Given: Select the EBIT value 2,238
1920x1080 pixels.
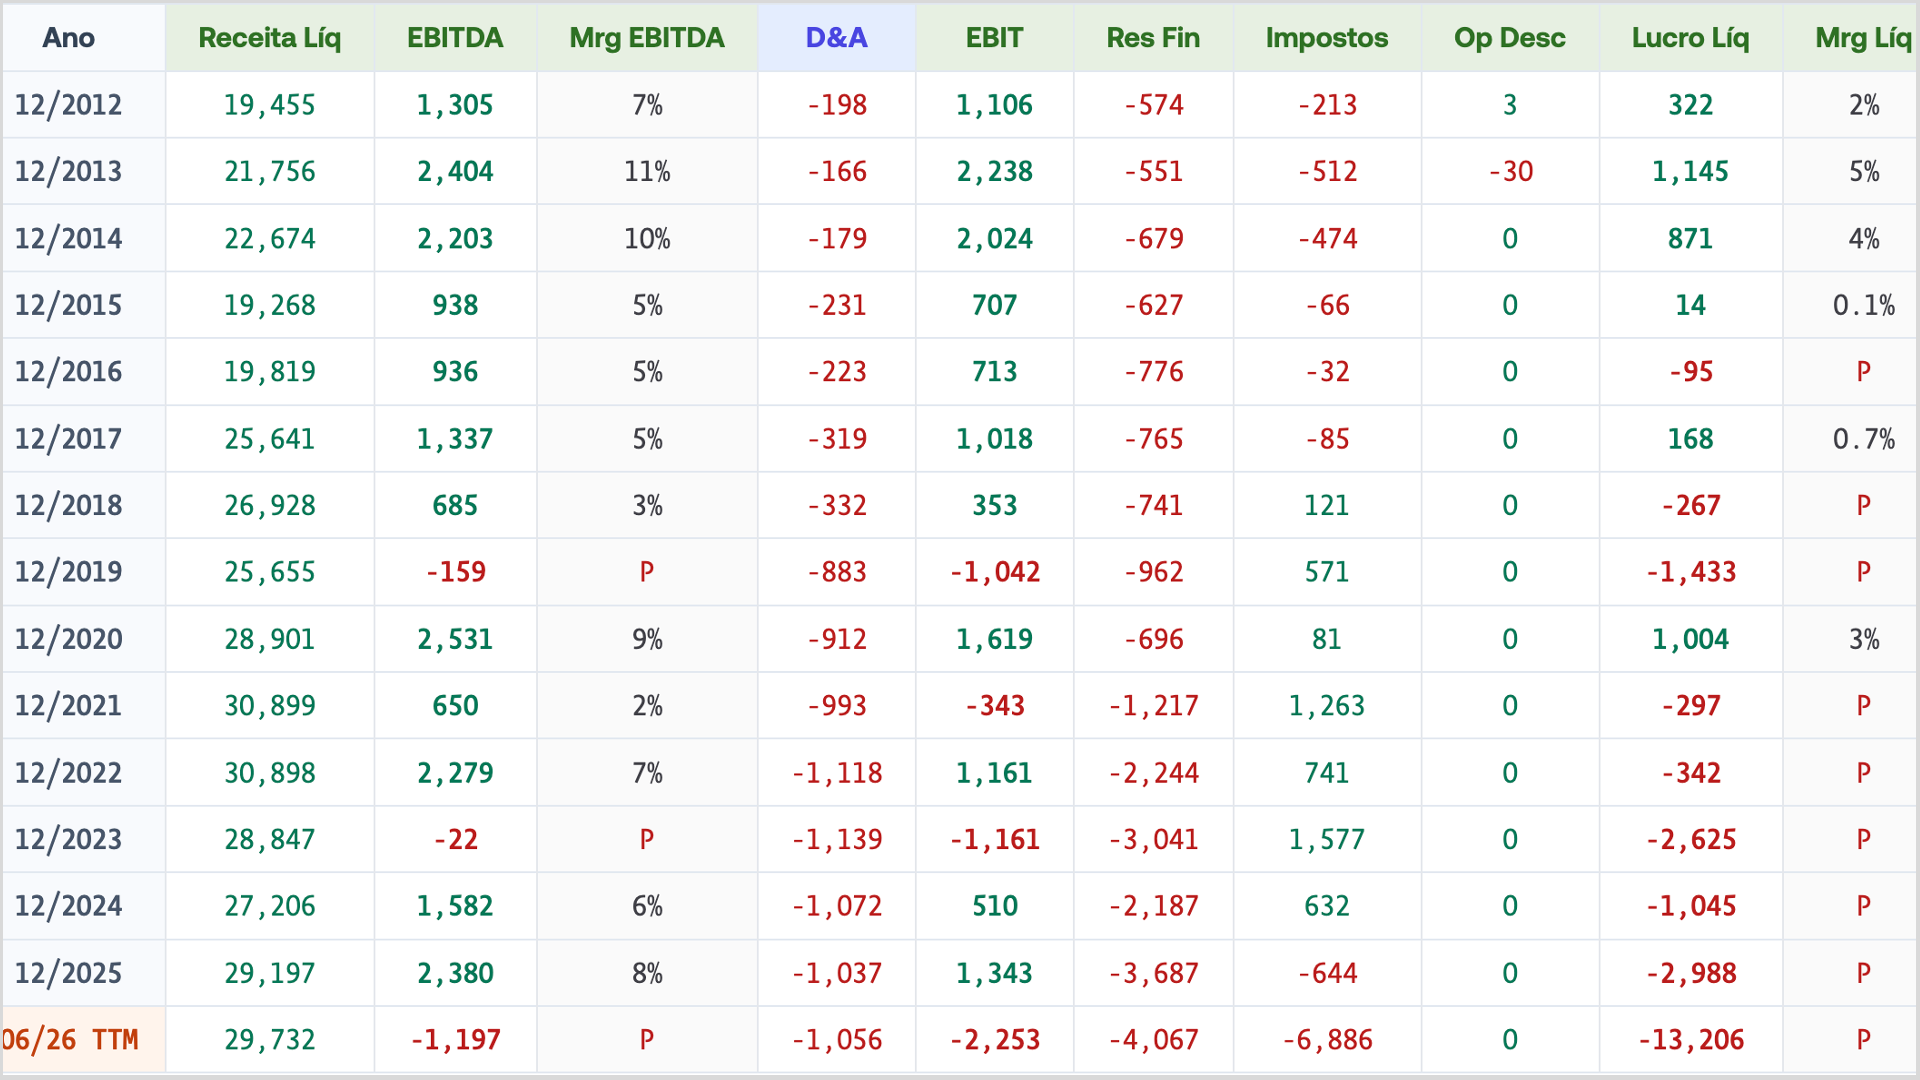Looking at the screenshot, I should coord(995,172).
